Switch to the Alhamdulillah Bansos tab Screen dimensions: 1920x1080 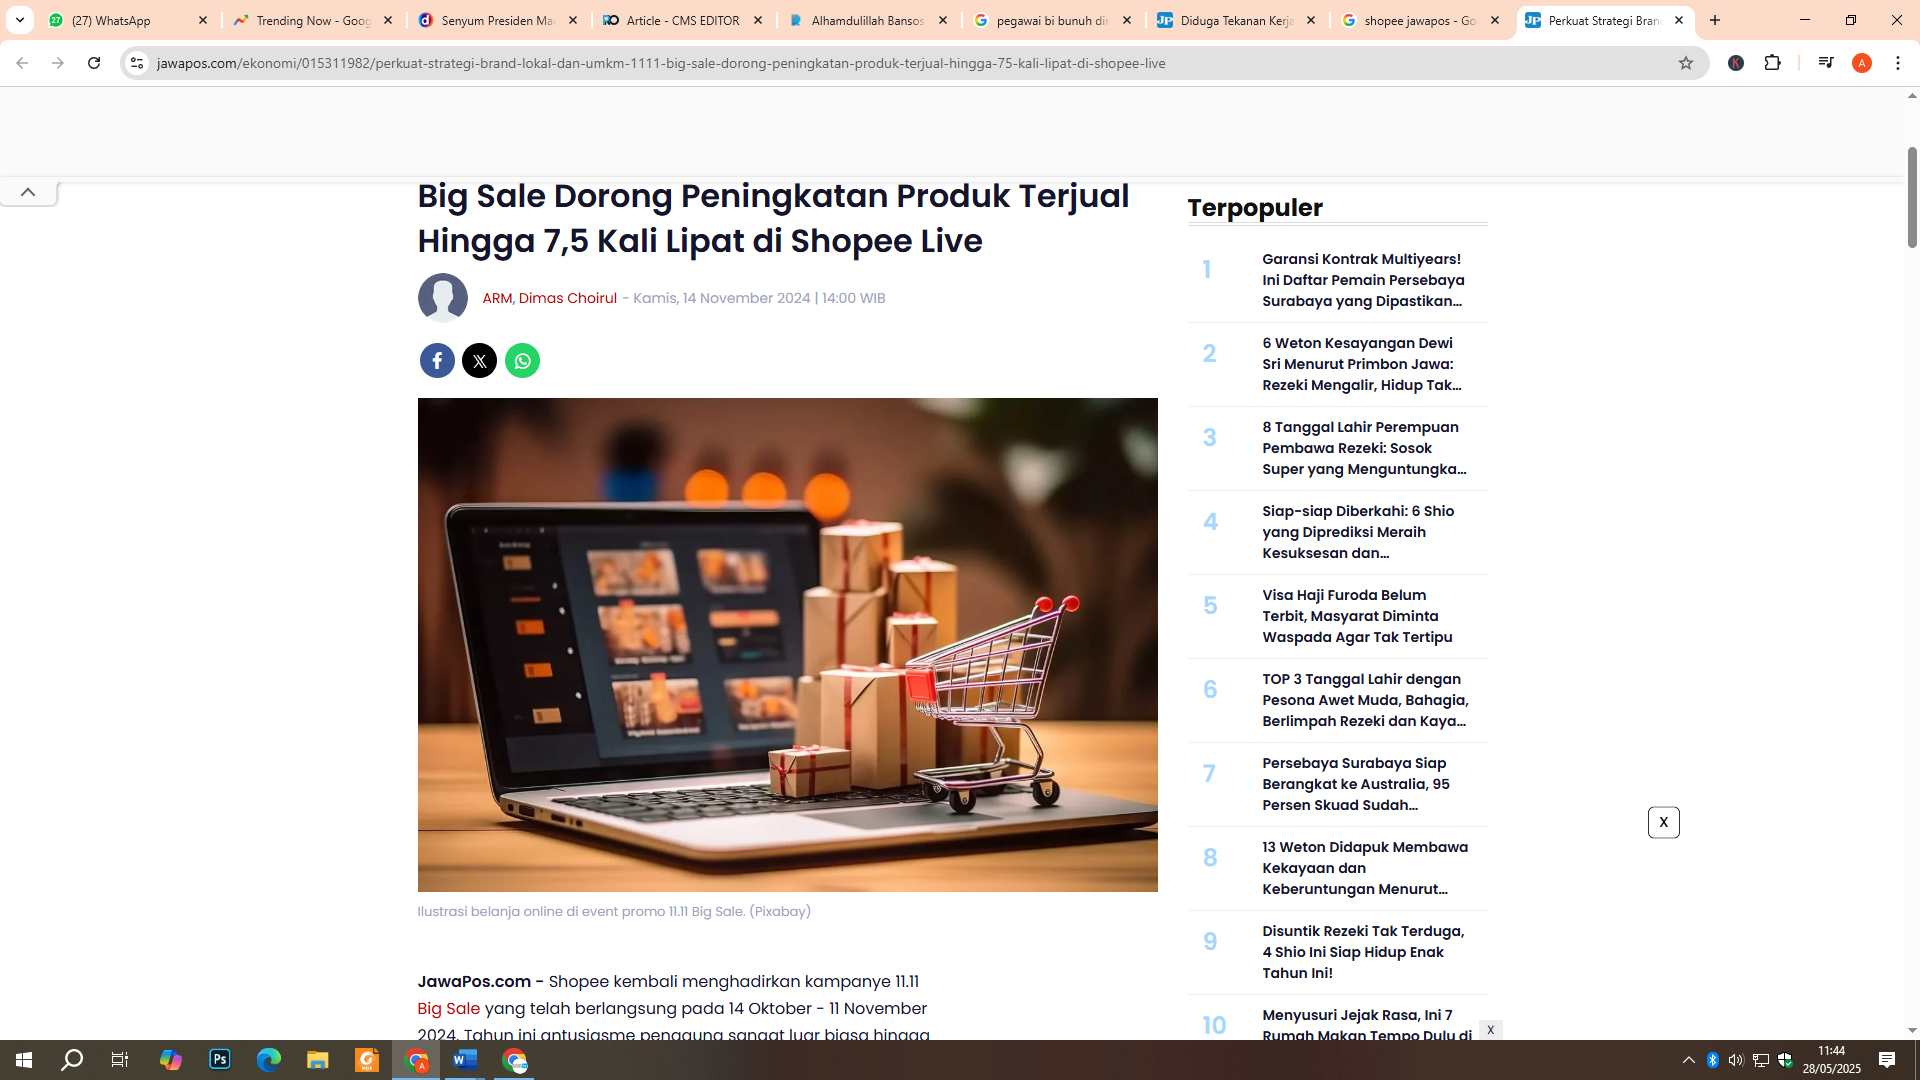[867, 20]
